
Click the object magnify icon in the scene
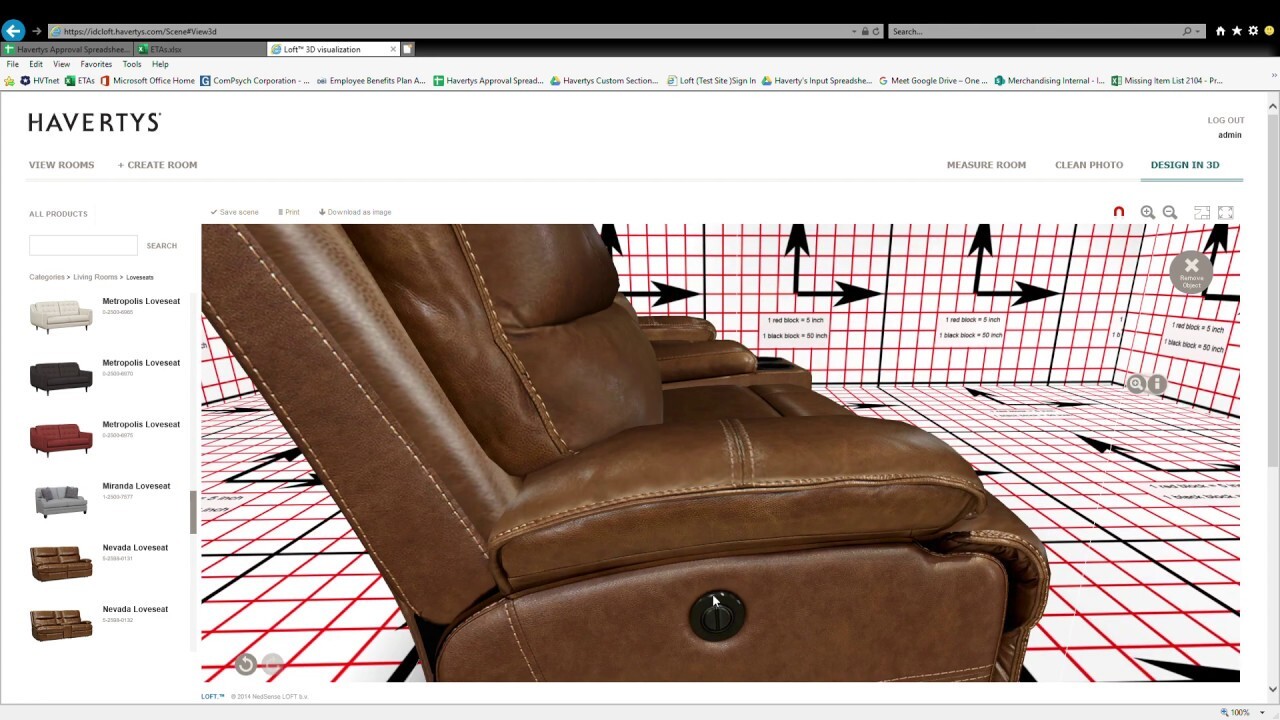coord(1136,384)
